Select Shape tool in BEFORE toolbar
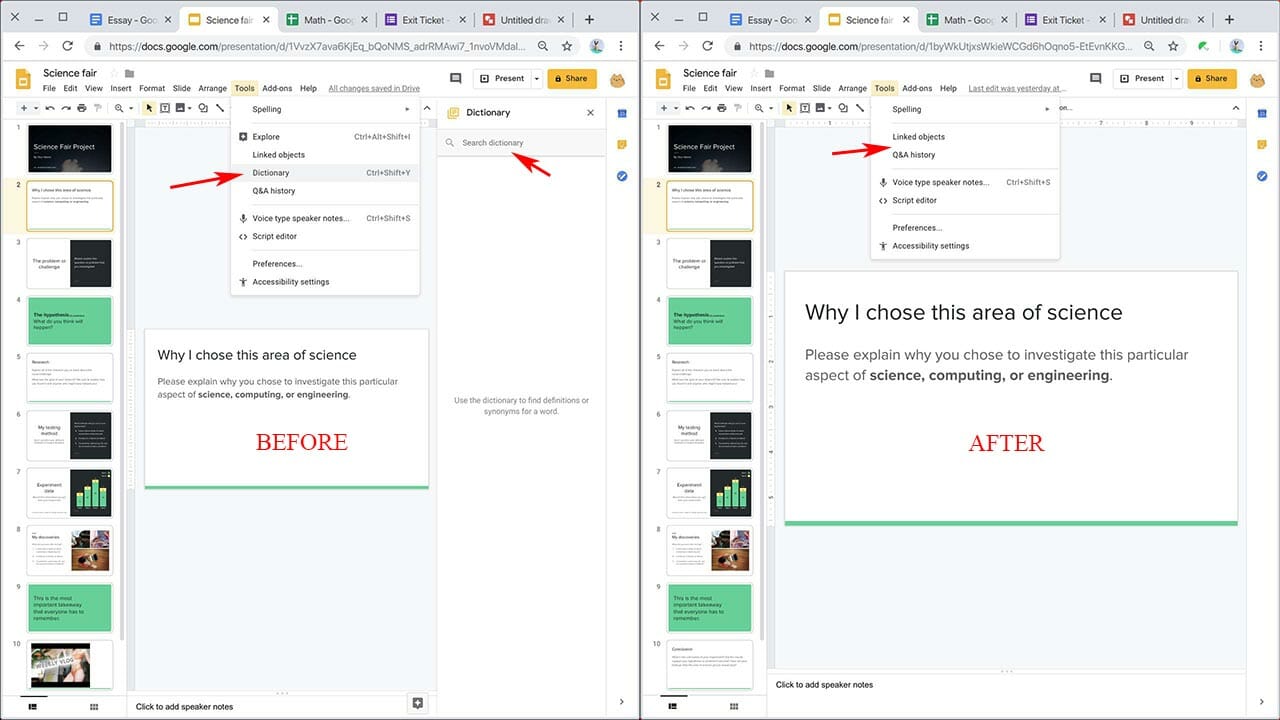The height and width of the screenshot is (720, 1280). tap(203, 108)
